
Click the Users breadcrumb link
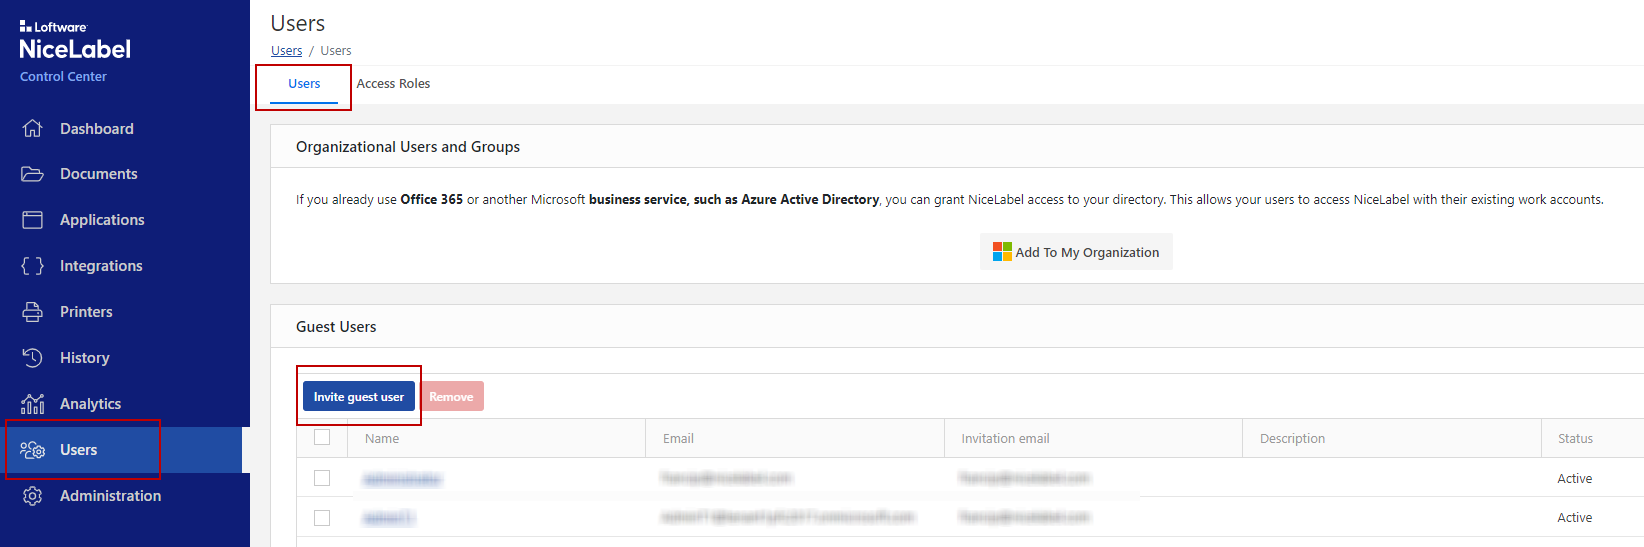coord(286,51)
